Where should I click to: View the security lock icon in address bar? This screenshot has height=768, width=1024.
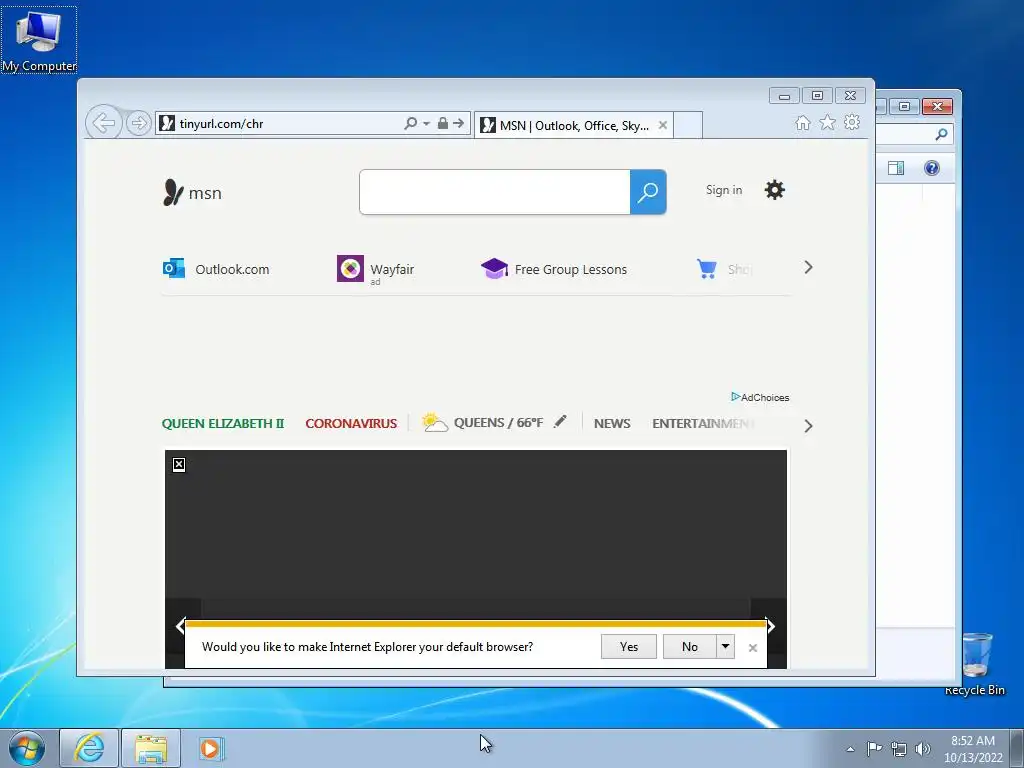443,123
